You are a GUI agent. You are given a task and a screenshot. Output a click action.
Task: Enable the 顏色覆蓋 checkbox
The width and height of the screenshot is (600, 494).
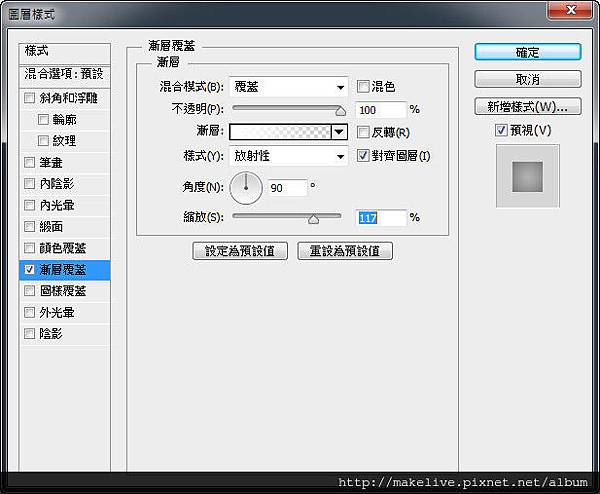click(x=29, y=248)
